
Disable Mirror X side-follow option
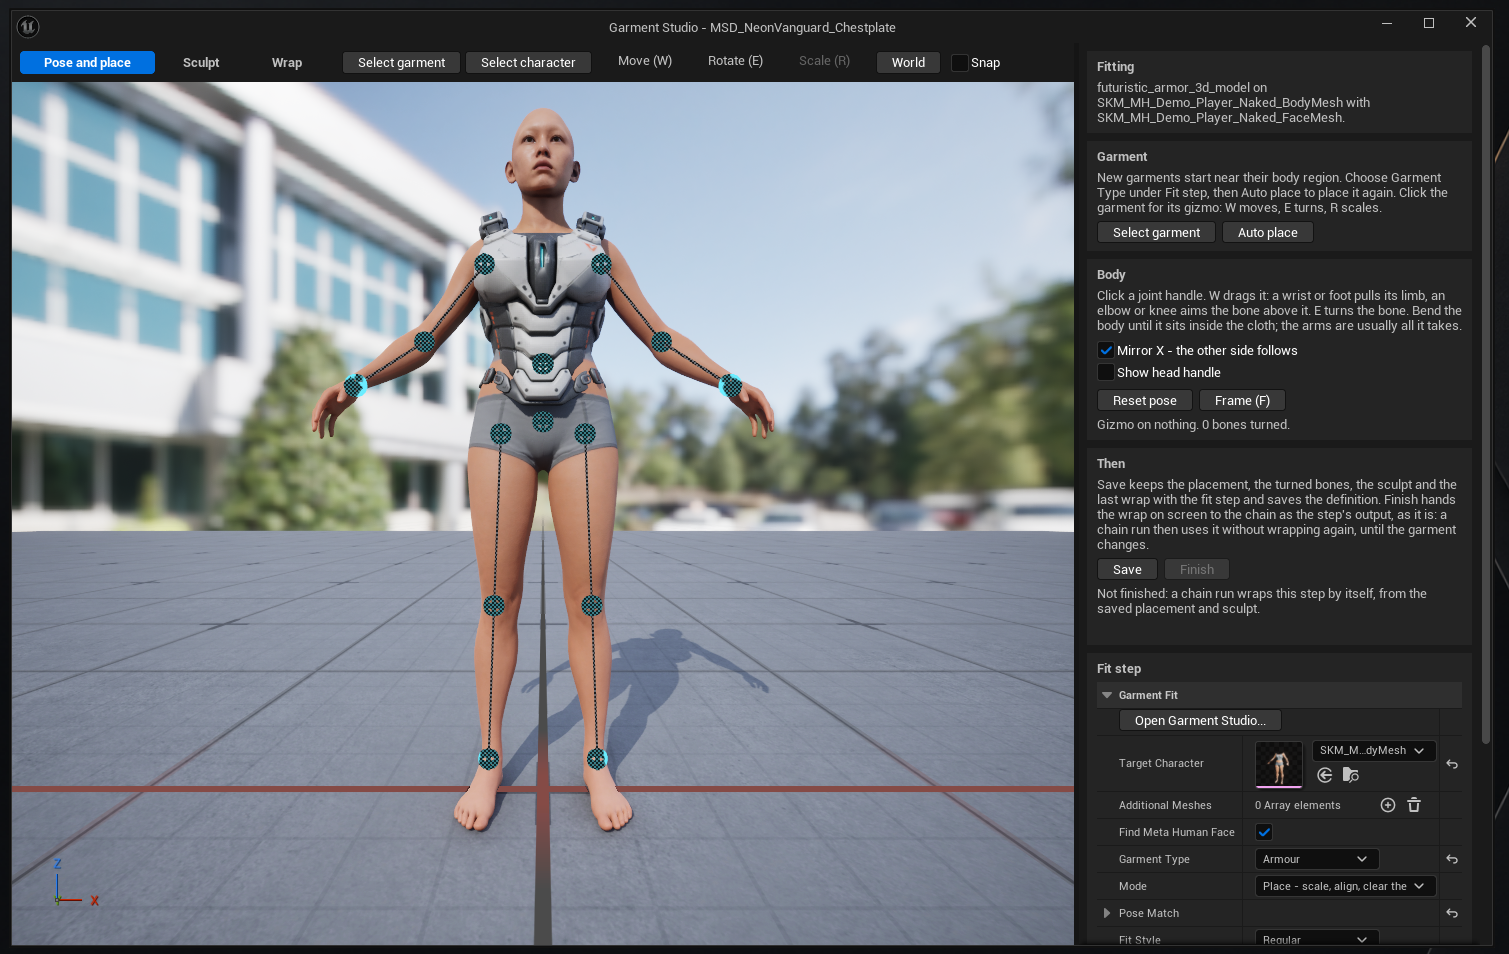coord(1106,350)
